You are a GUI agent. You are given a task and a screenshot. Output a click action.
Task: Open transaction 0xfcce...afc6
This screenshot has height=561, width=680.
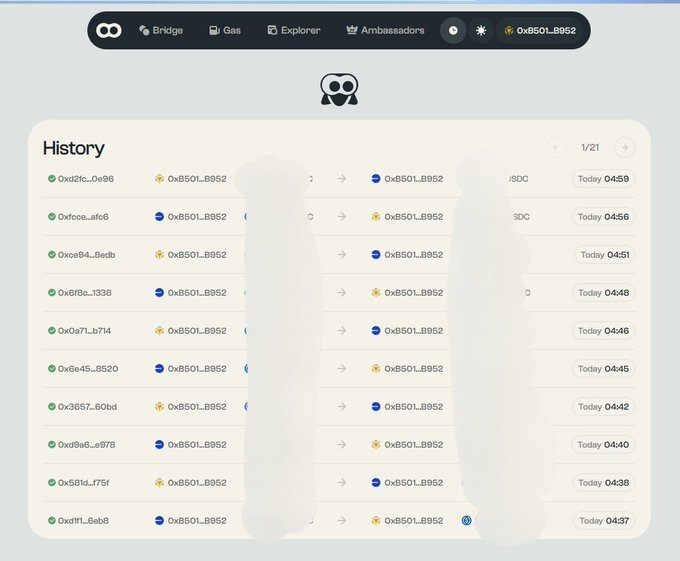(83, 217)
